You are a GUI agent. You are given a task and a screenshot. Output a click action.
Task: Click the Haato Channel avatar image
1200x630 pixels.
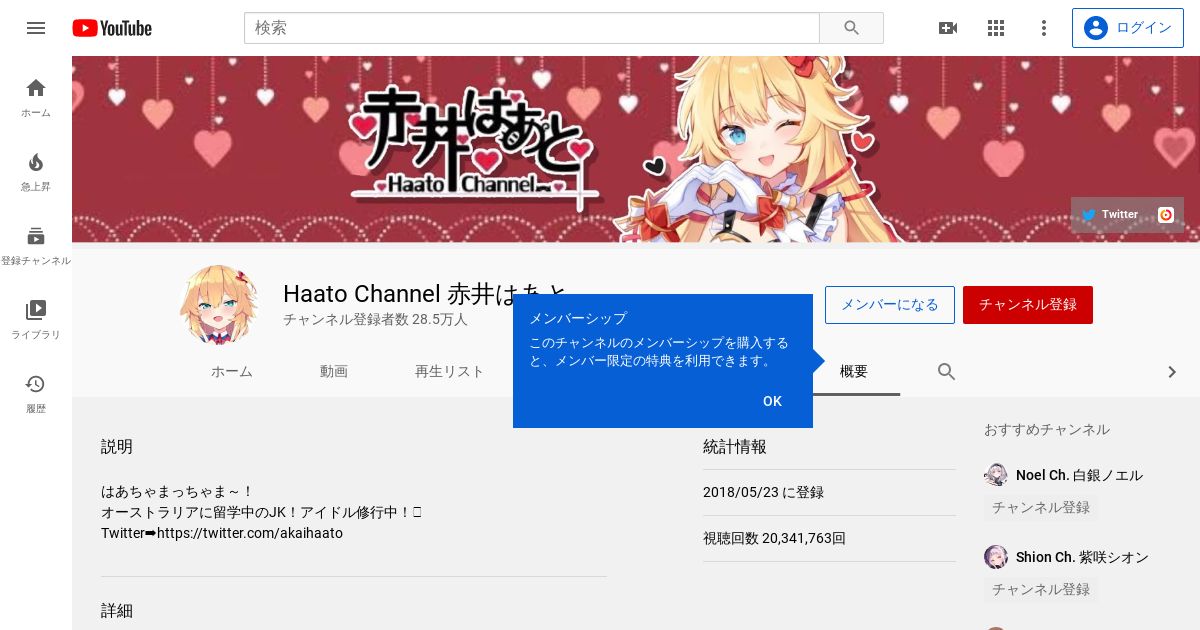[x=218, y=304]
